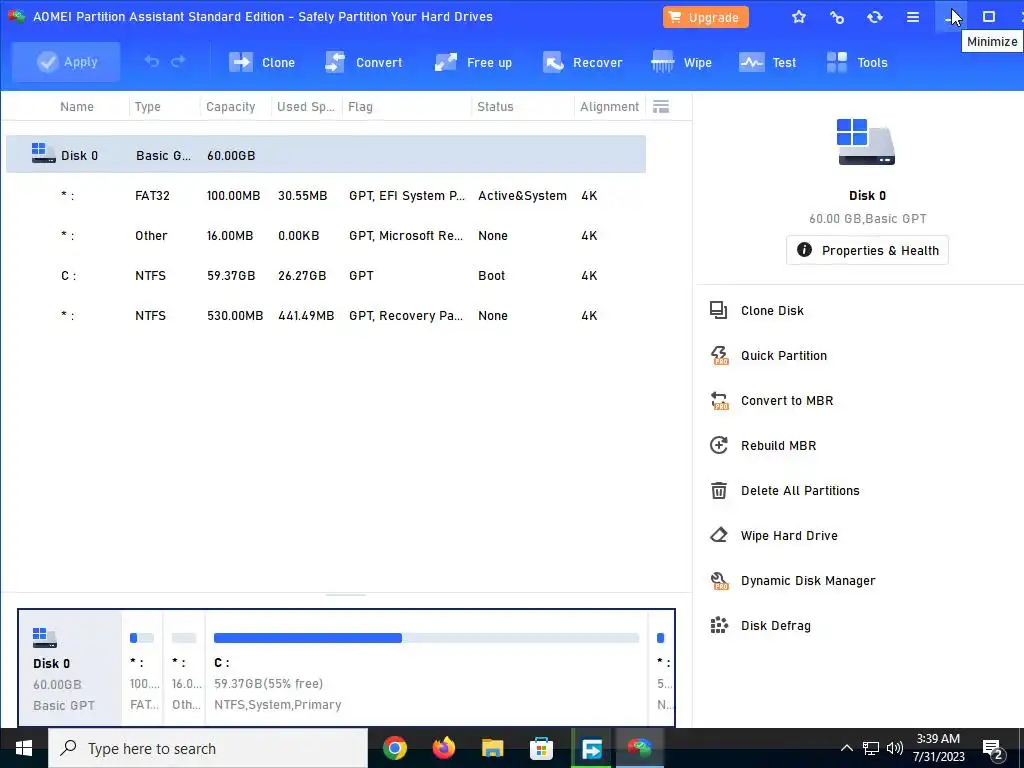Click the AOMEI Partition Assistant taskbar icon
The width and height of the screenshot is (1024, 768).
[639, 748]
